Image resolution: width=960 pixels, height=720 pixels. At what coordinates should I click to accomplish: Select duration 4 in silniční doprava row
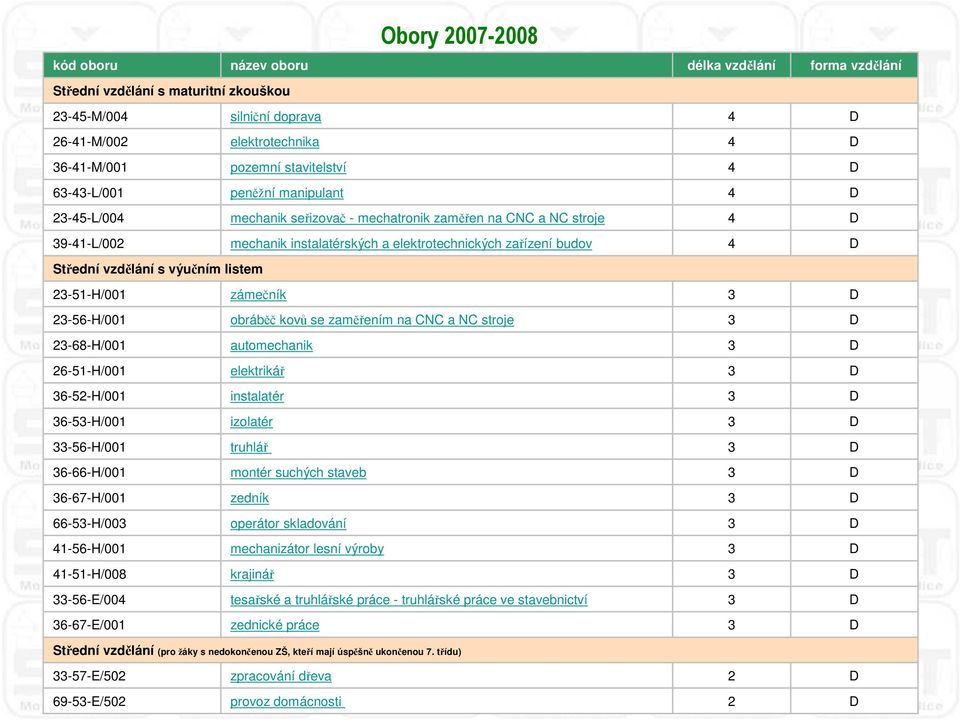[731, 116]
